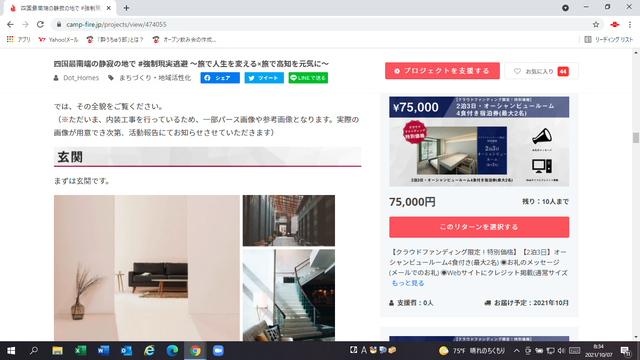Click the scrollbar down arrow
The height and width of the screenshot is (360, 640).
[x=636, y=337]
